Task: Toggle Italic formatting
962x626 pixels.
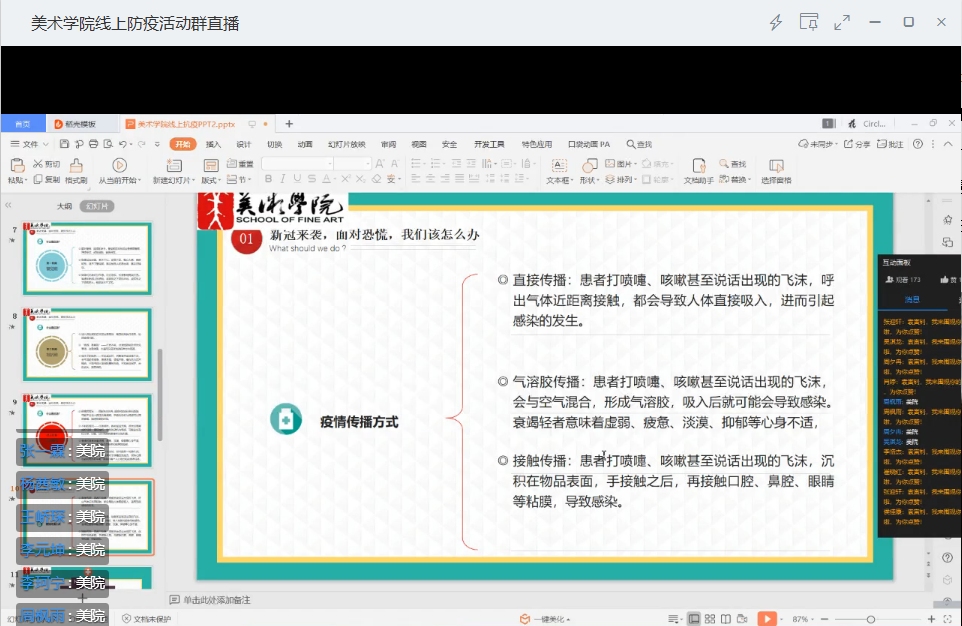Action: tap(283, 179)
